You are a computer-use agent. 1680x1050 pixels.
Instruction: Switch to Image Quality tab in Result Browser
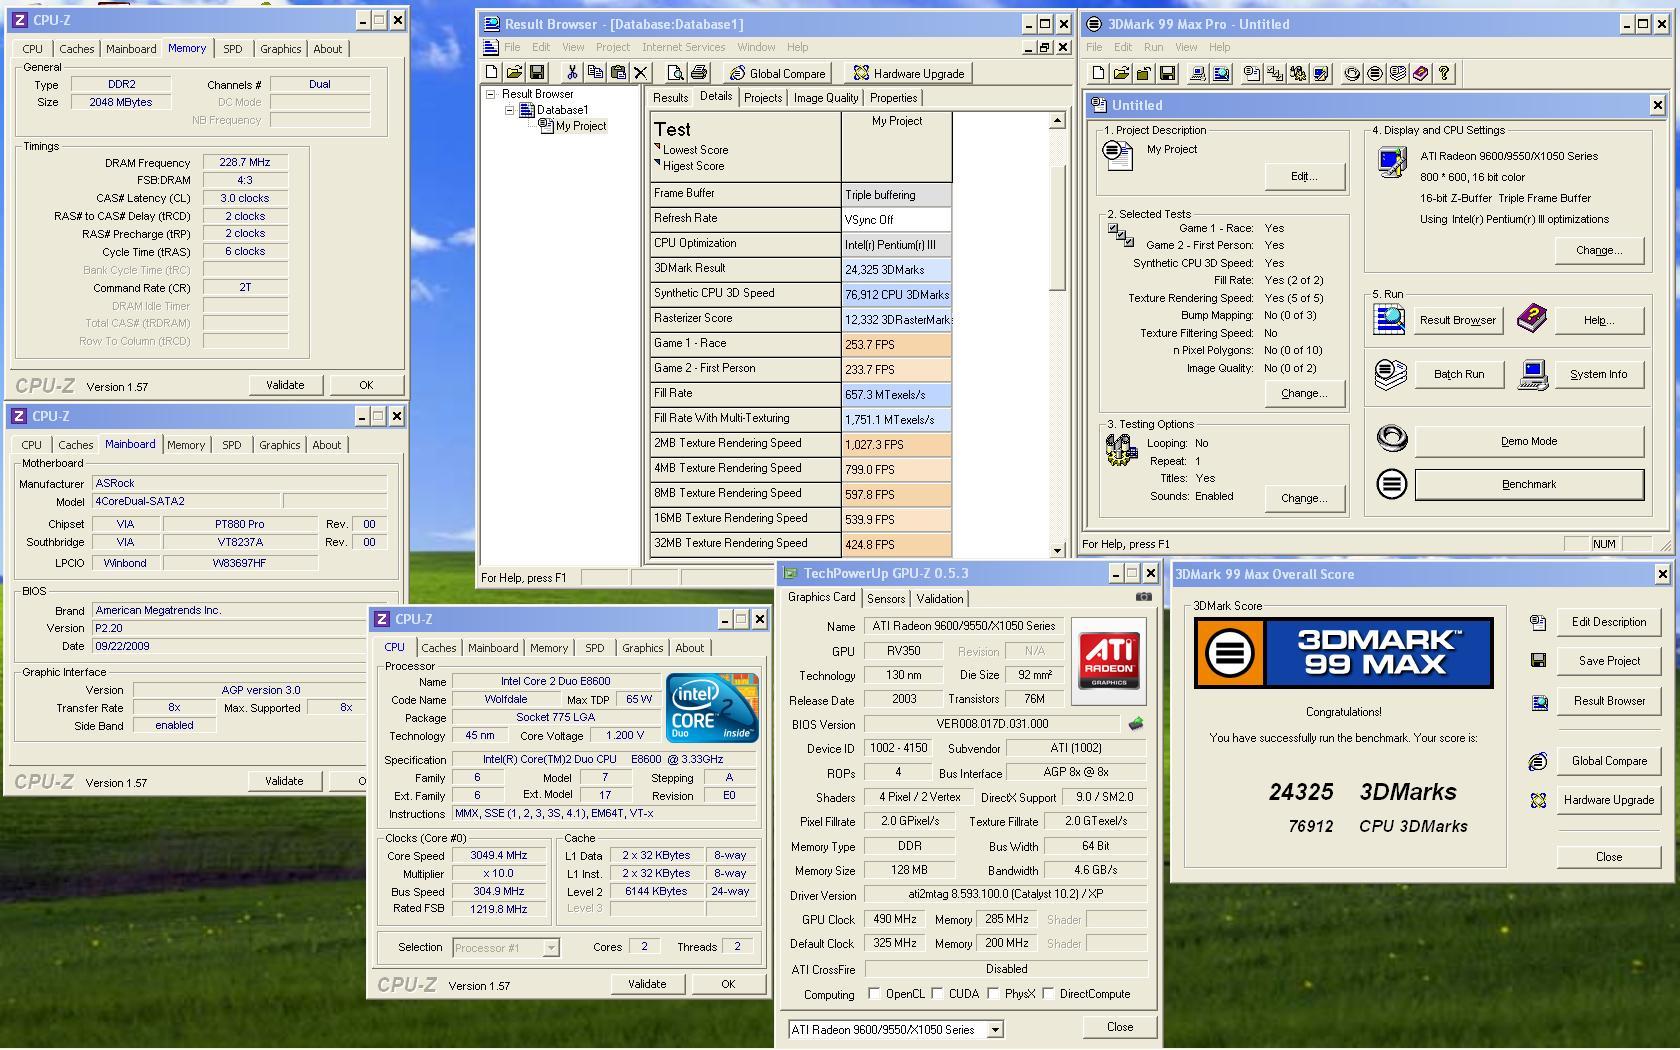tap(826, 98)
